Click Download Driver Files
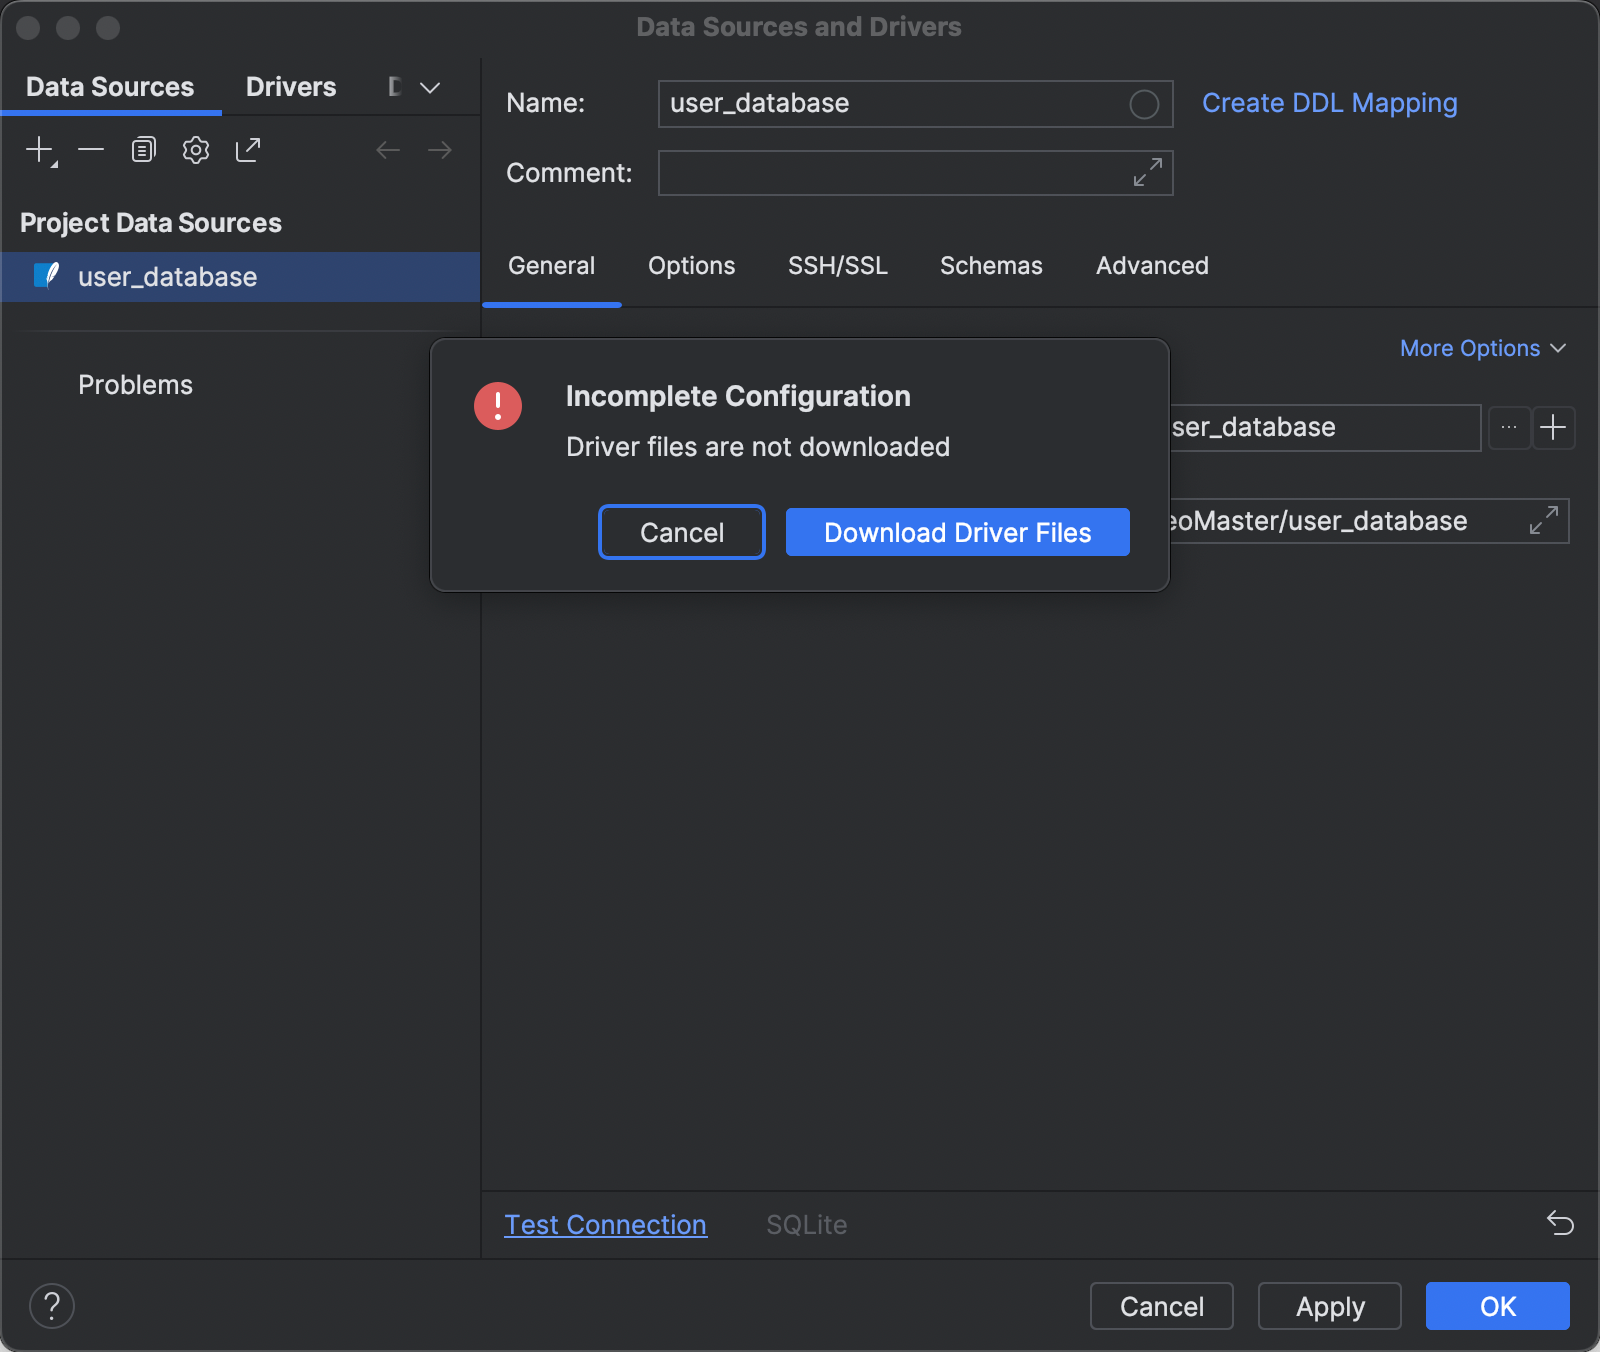This screenshot has height=1352, width=1600. point(957,532)
